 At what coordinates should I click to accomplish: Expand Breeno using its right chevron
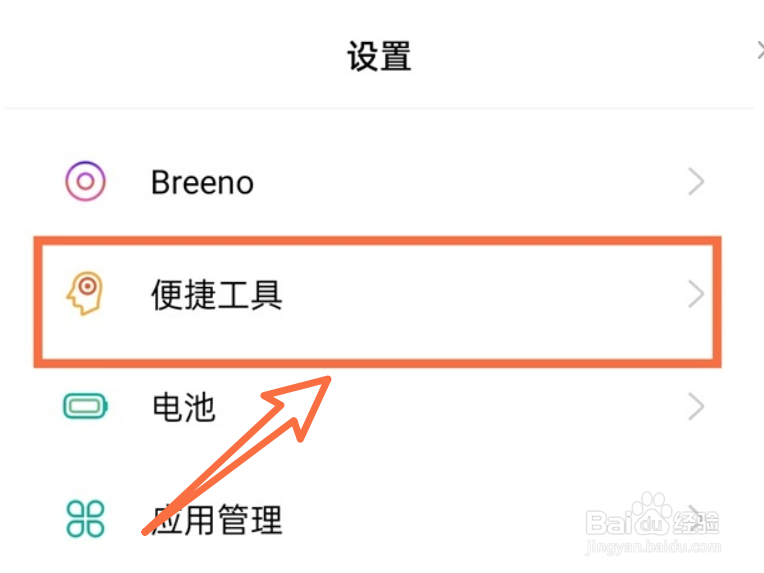[696, 182]
